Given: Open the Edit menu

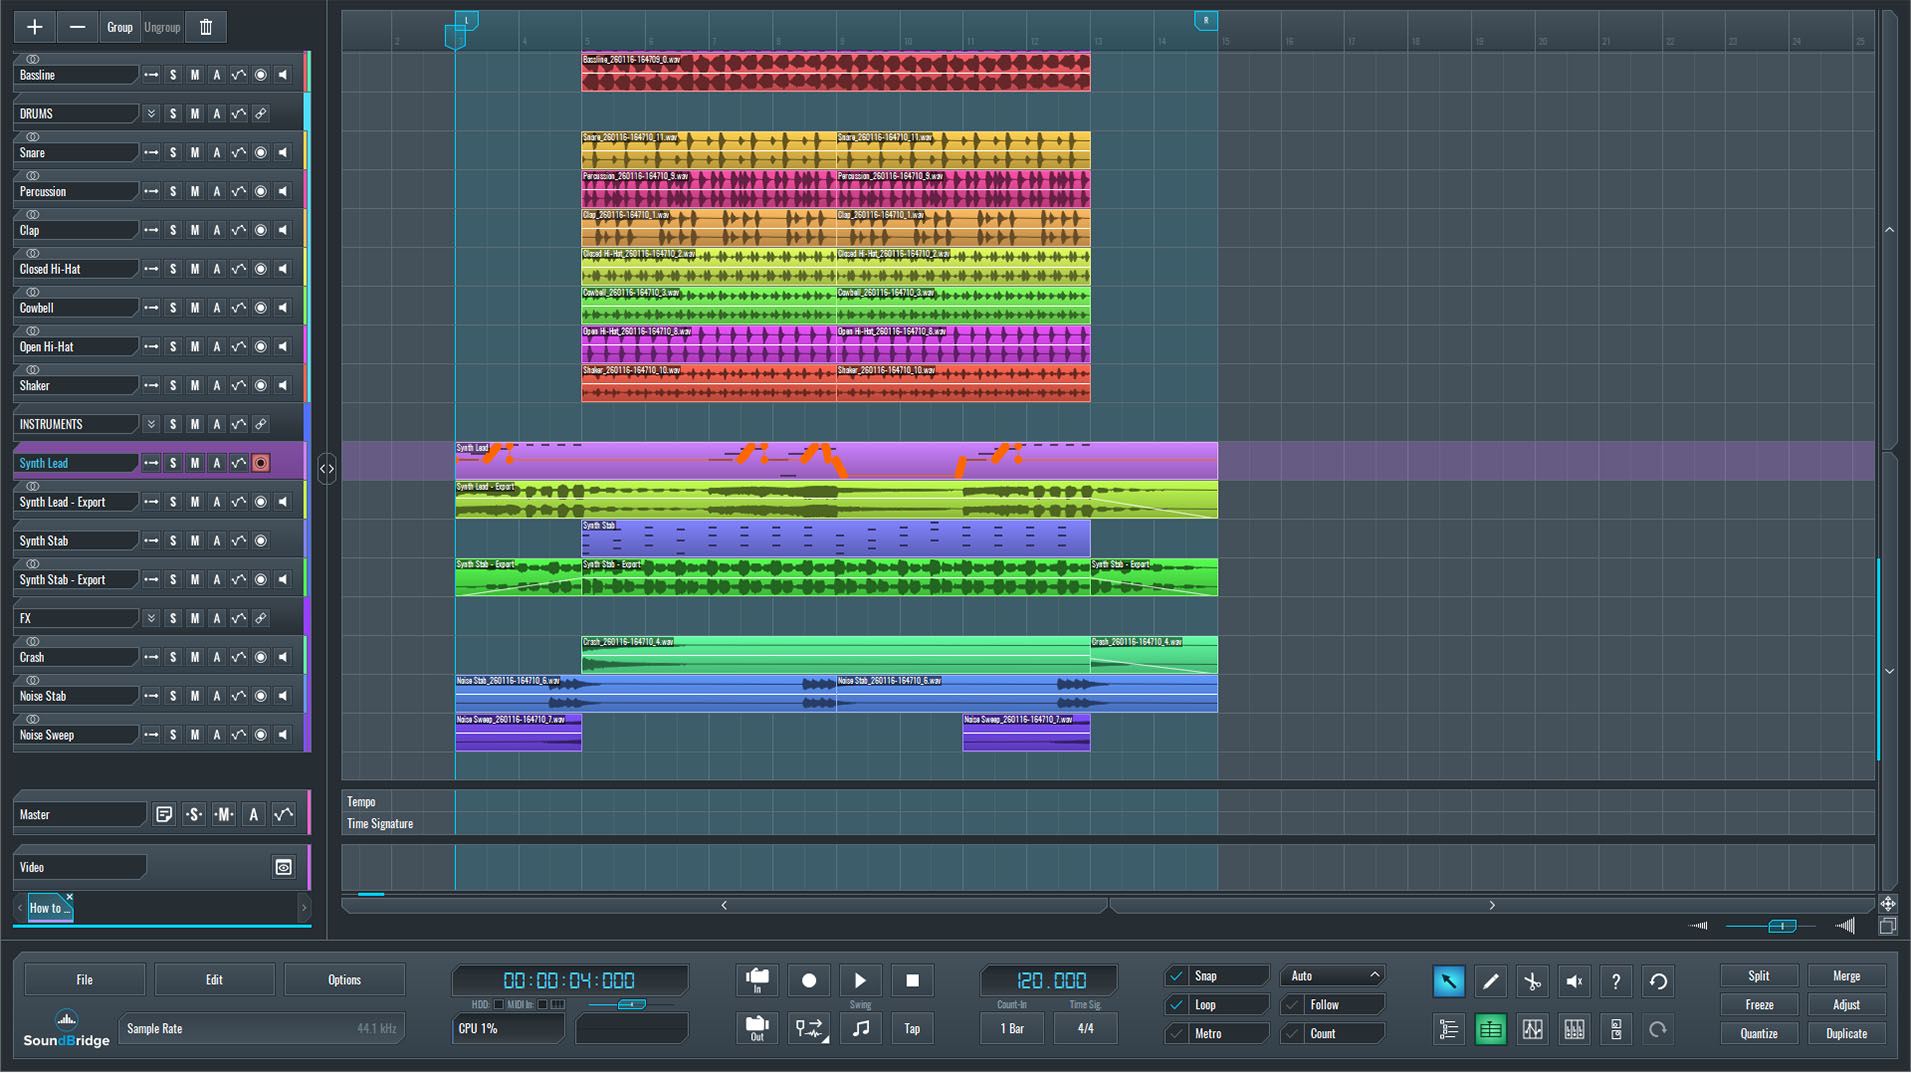Looking at the screenshot, I should 215,980.
